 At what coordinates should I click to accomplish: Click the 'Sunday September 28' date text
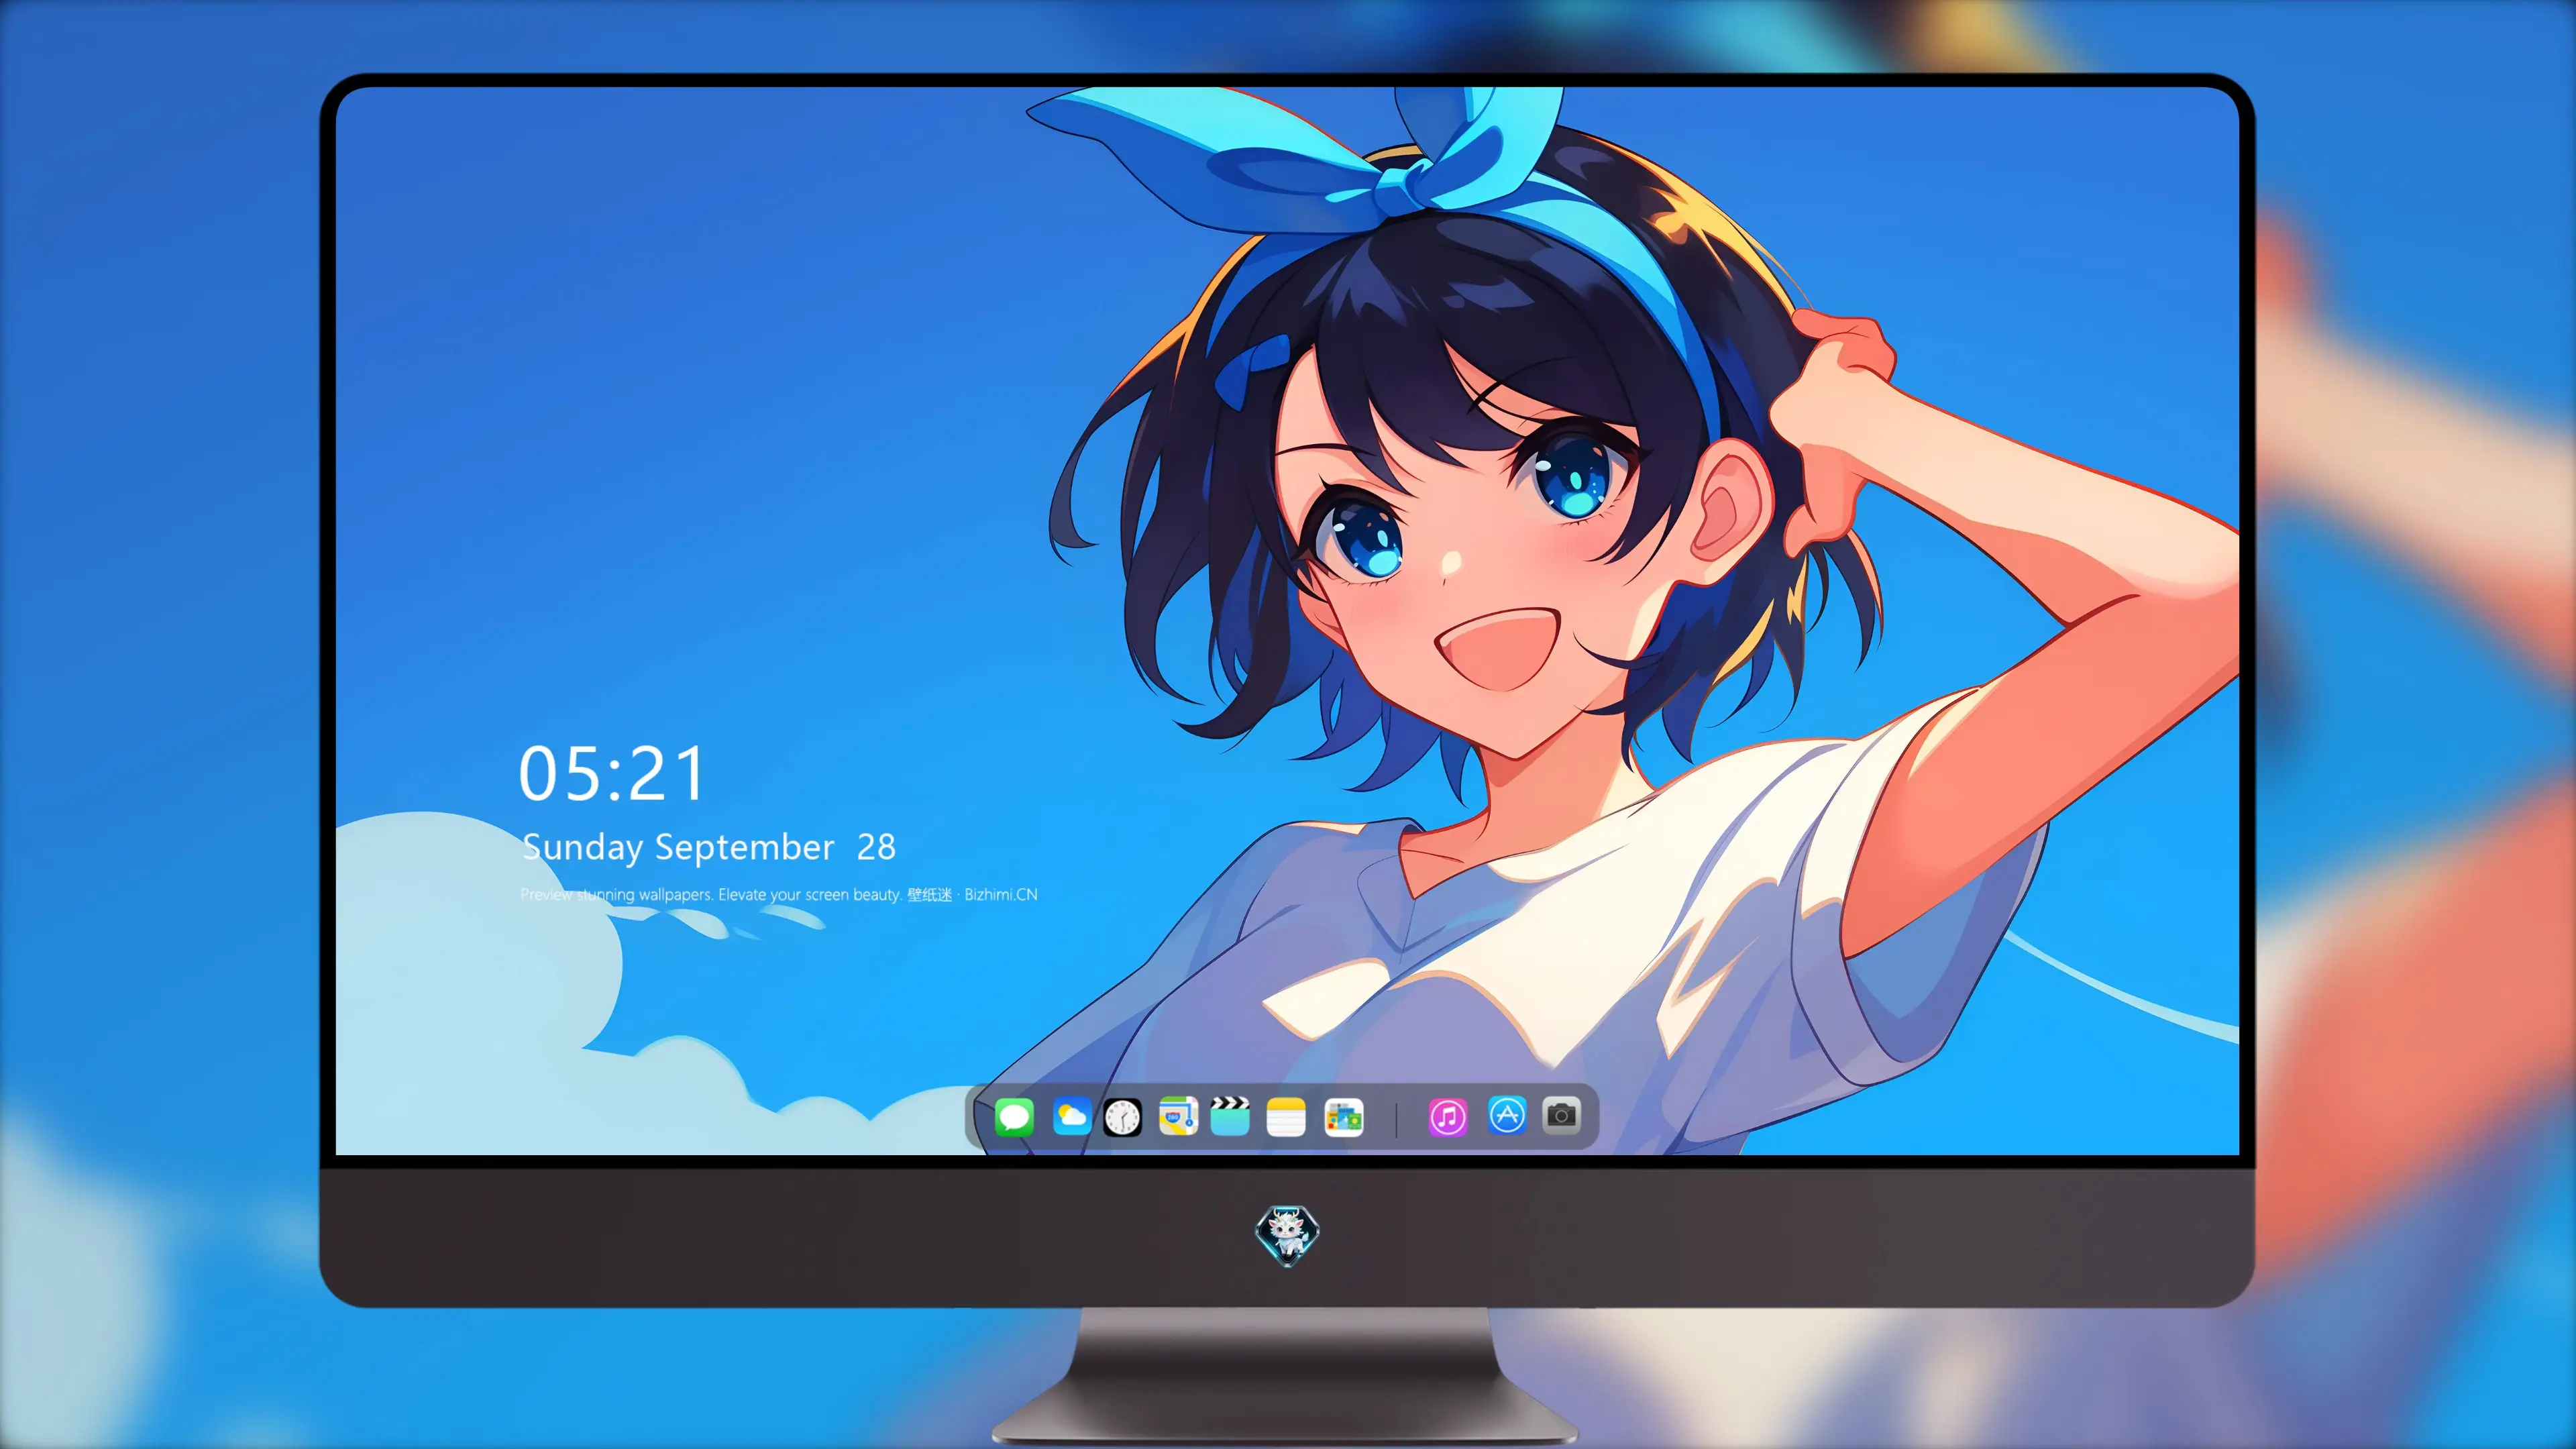point(709,847)
